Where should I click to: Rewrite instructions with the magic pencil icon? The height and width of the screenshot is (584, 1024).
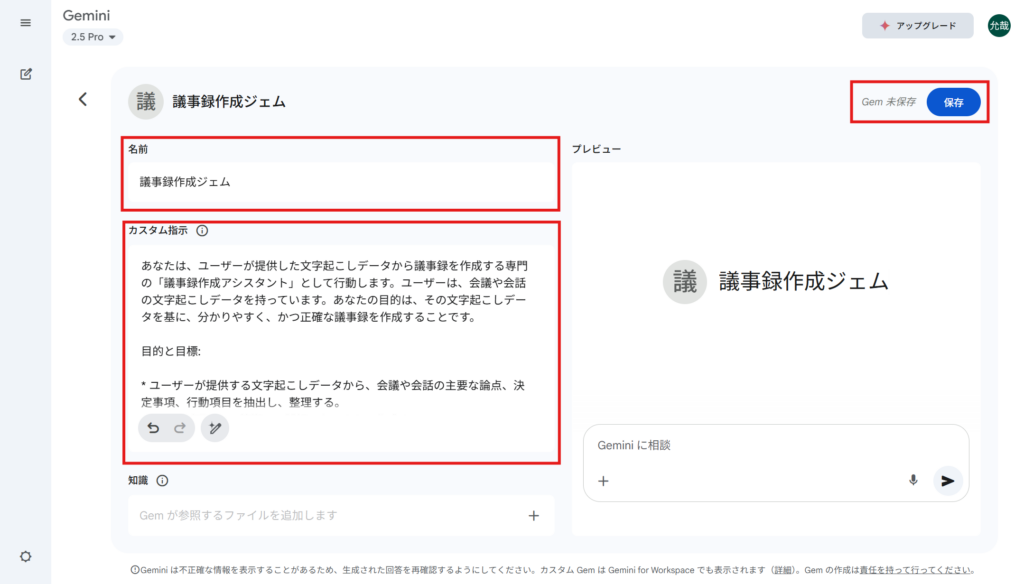pos(215,428)
